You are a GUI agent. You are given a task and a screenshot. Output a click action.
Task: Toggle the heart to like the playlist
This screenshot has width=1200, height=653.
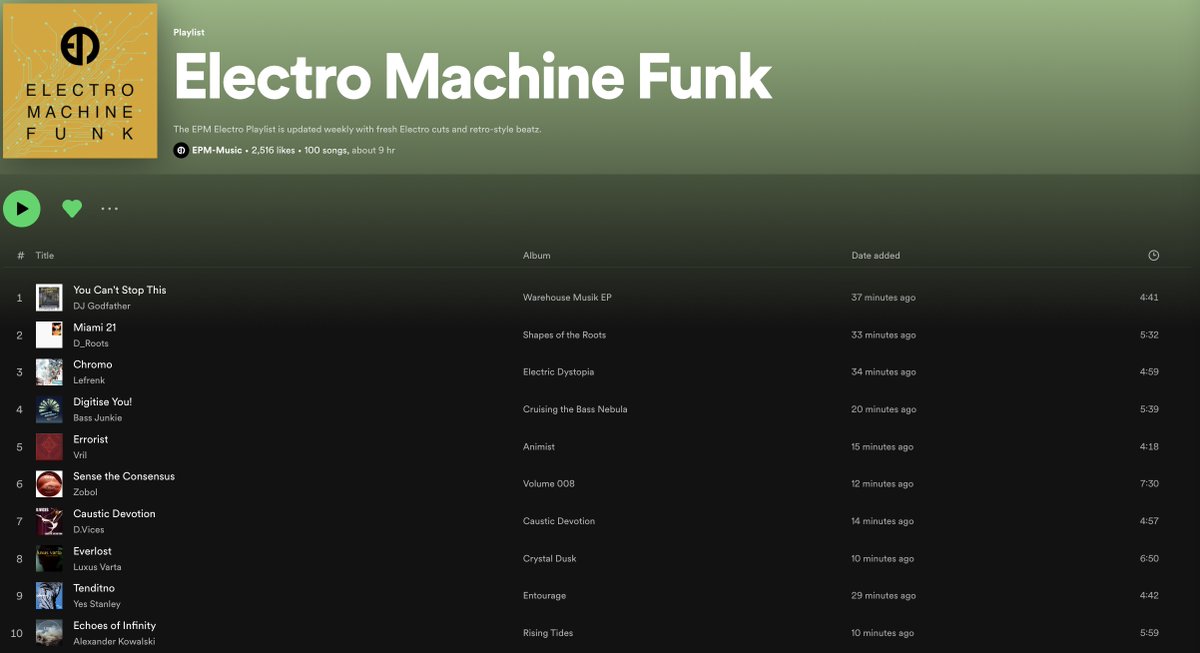[71, 208]
